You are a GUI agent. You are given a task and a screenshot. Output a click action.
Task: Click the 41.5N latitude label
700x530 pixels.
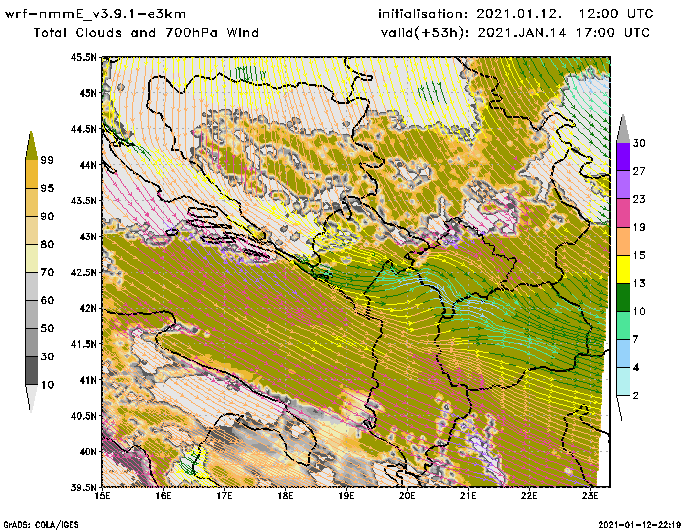(83, 344)
